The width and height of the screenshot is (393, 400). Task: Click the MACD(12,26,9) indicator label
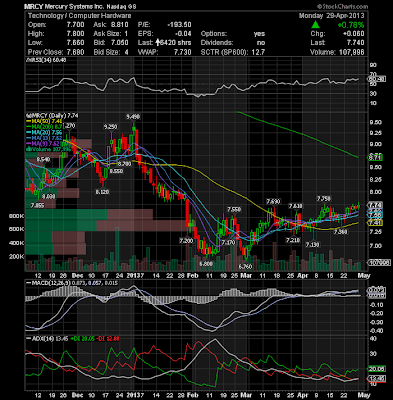coord(49,283)
